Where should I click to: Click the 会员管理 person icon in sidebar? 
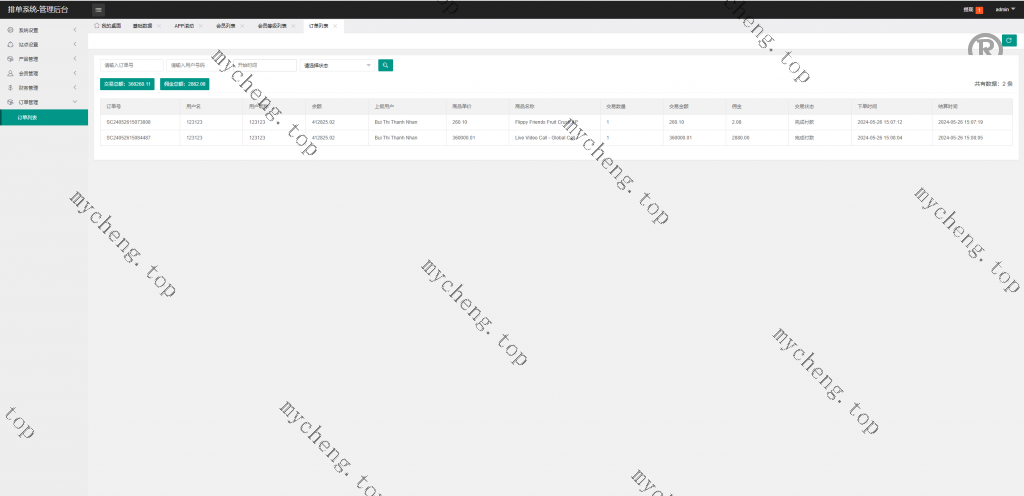[11, 73]
